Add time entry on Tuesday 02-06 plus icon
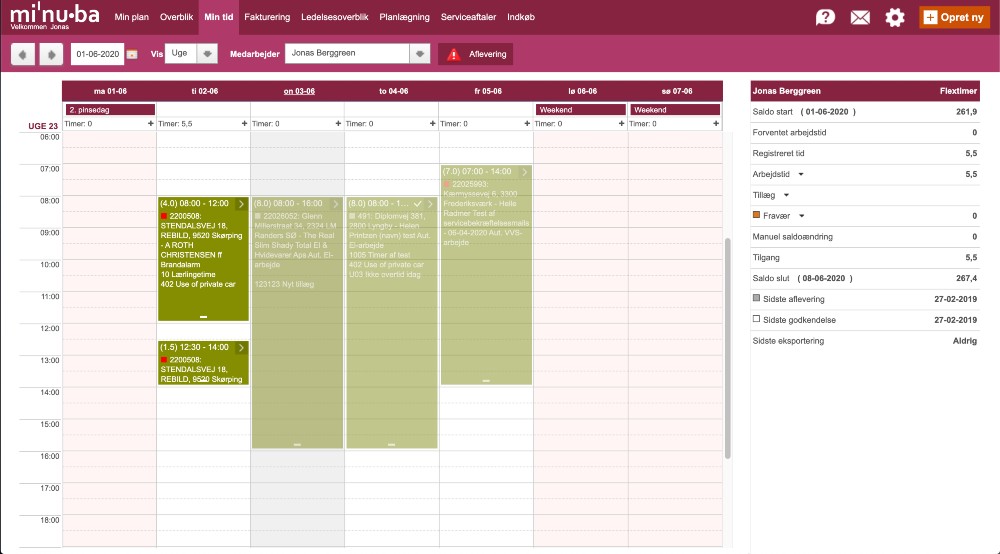The image size is (1000, 554). 244,124
